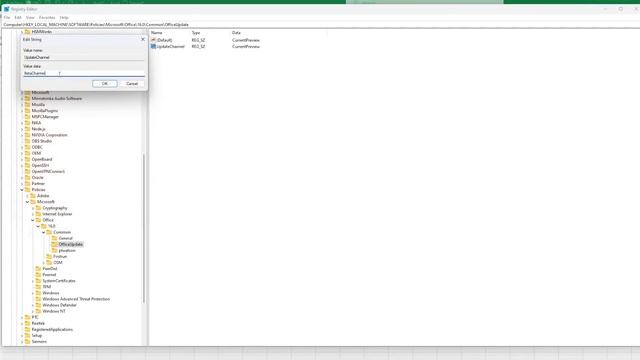Screen dimensions: 640x360
Task: Click the Minnetonka Audio Software folder icon
Action: coord(27,98)
